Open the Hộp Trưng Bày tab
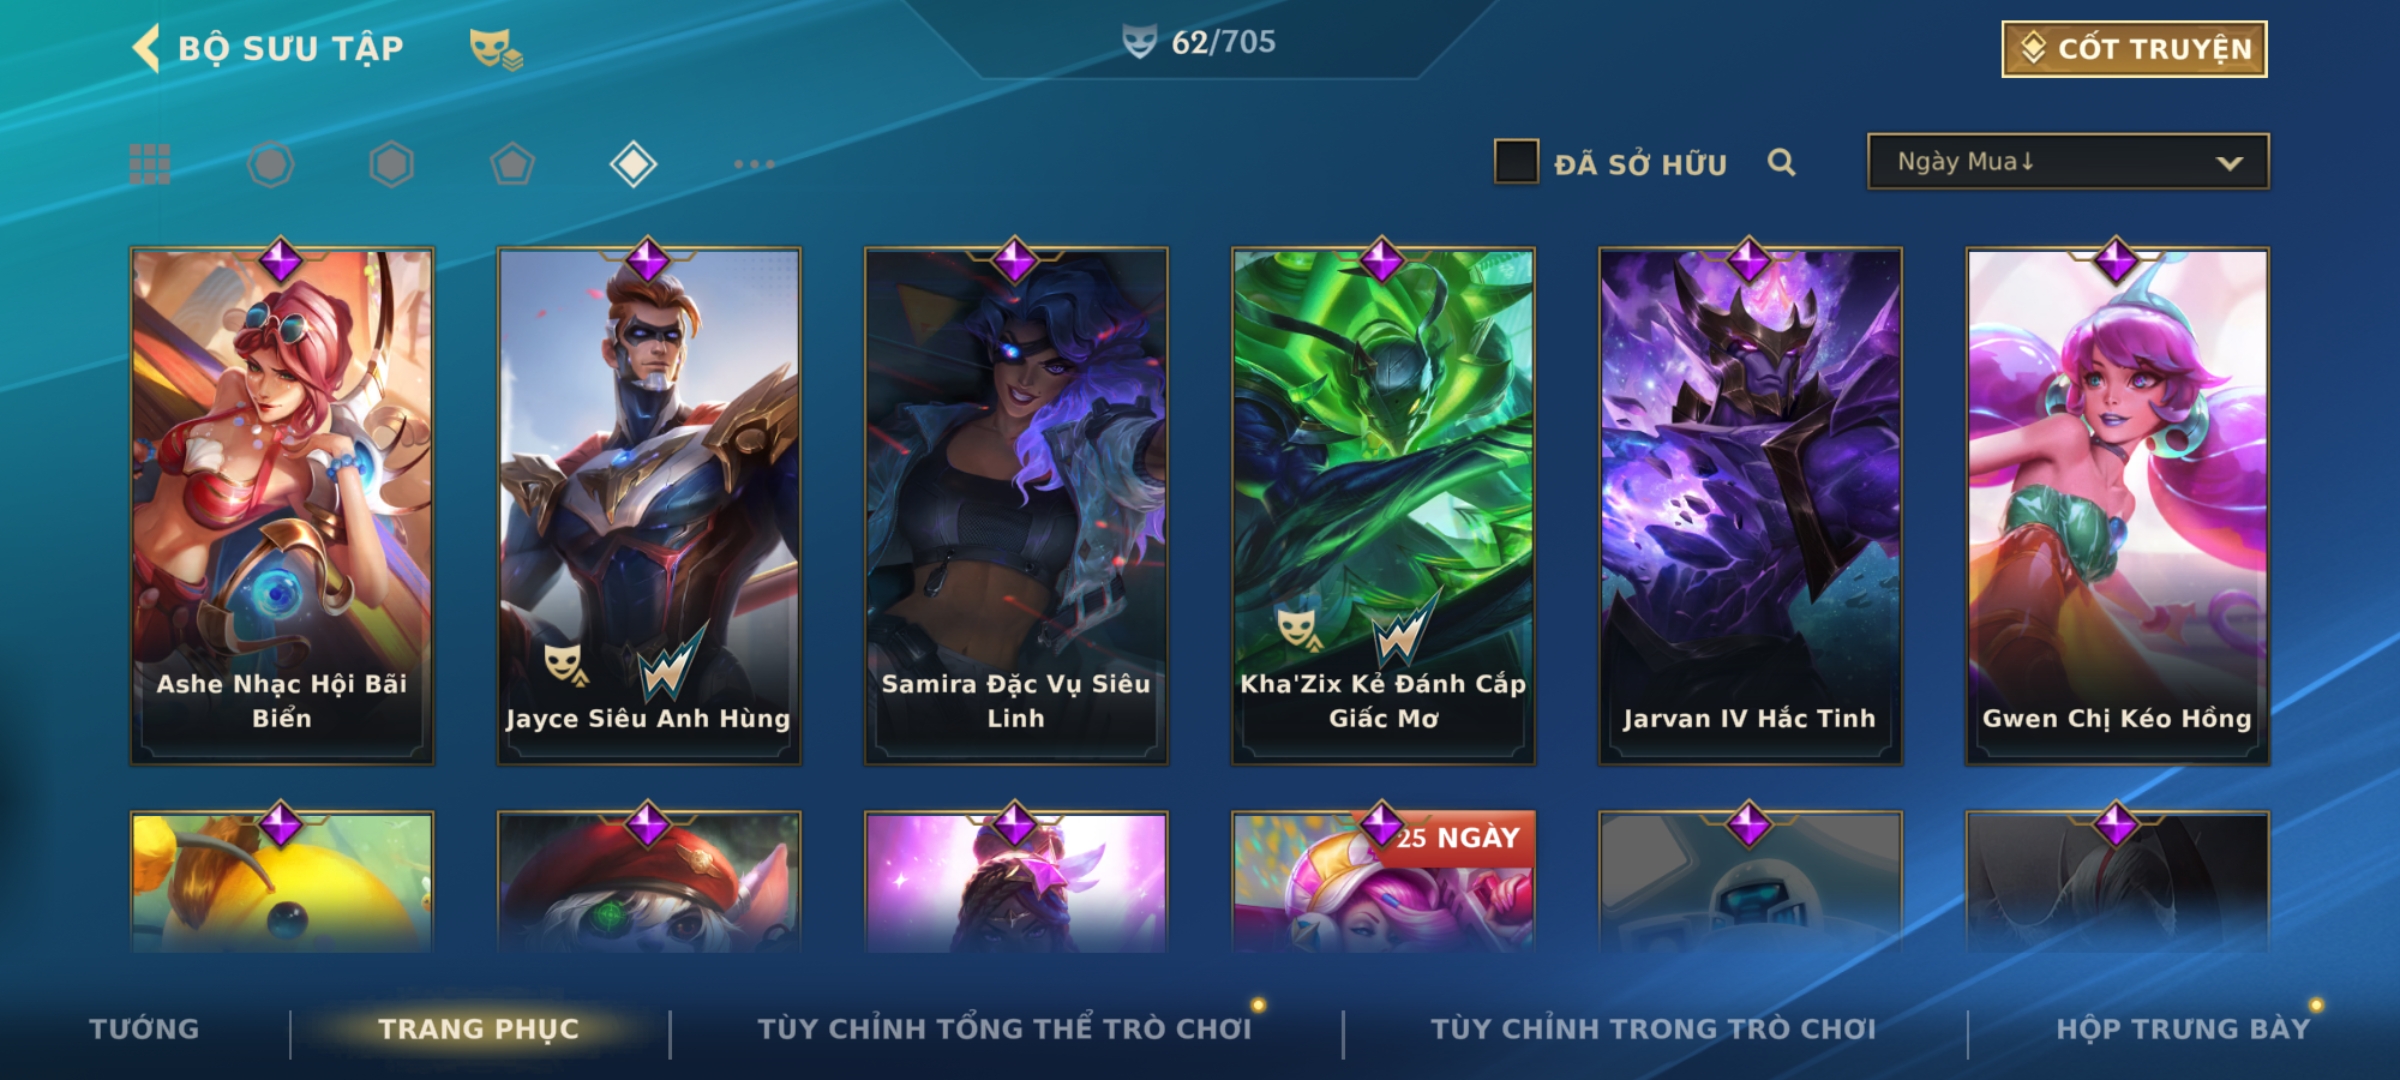Screen dimensions: 2400x1080 [2183, 1029]
